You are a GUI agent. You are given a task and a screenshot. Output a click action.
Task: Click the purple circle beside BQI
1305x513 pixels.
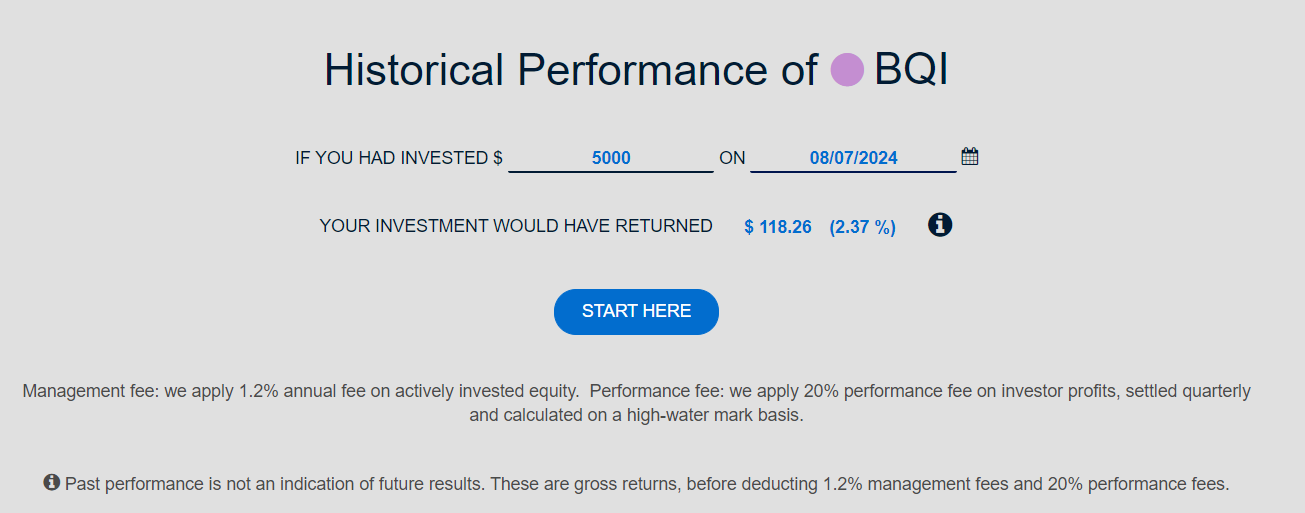coord(847,71)
